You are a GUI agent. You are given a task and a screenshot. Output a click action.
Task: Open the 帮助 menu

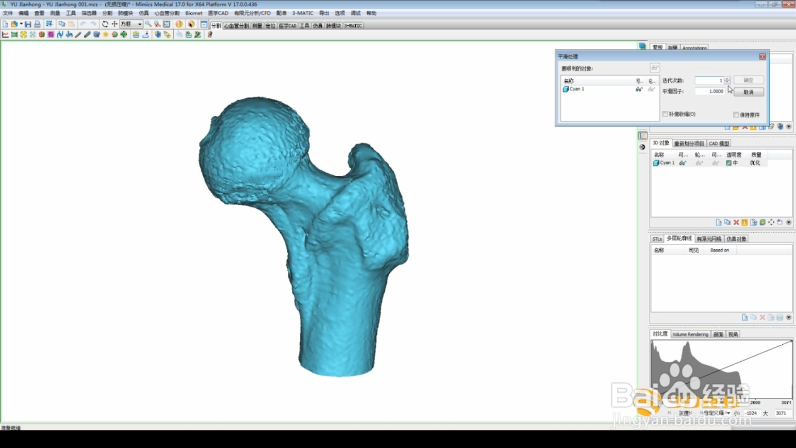372,13
